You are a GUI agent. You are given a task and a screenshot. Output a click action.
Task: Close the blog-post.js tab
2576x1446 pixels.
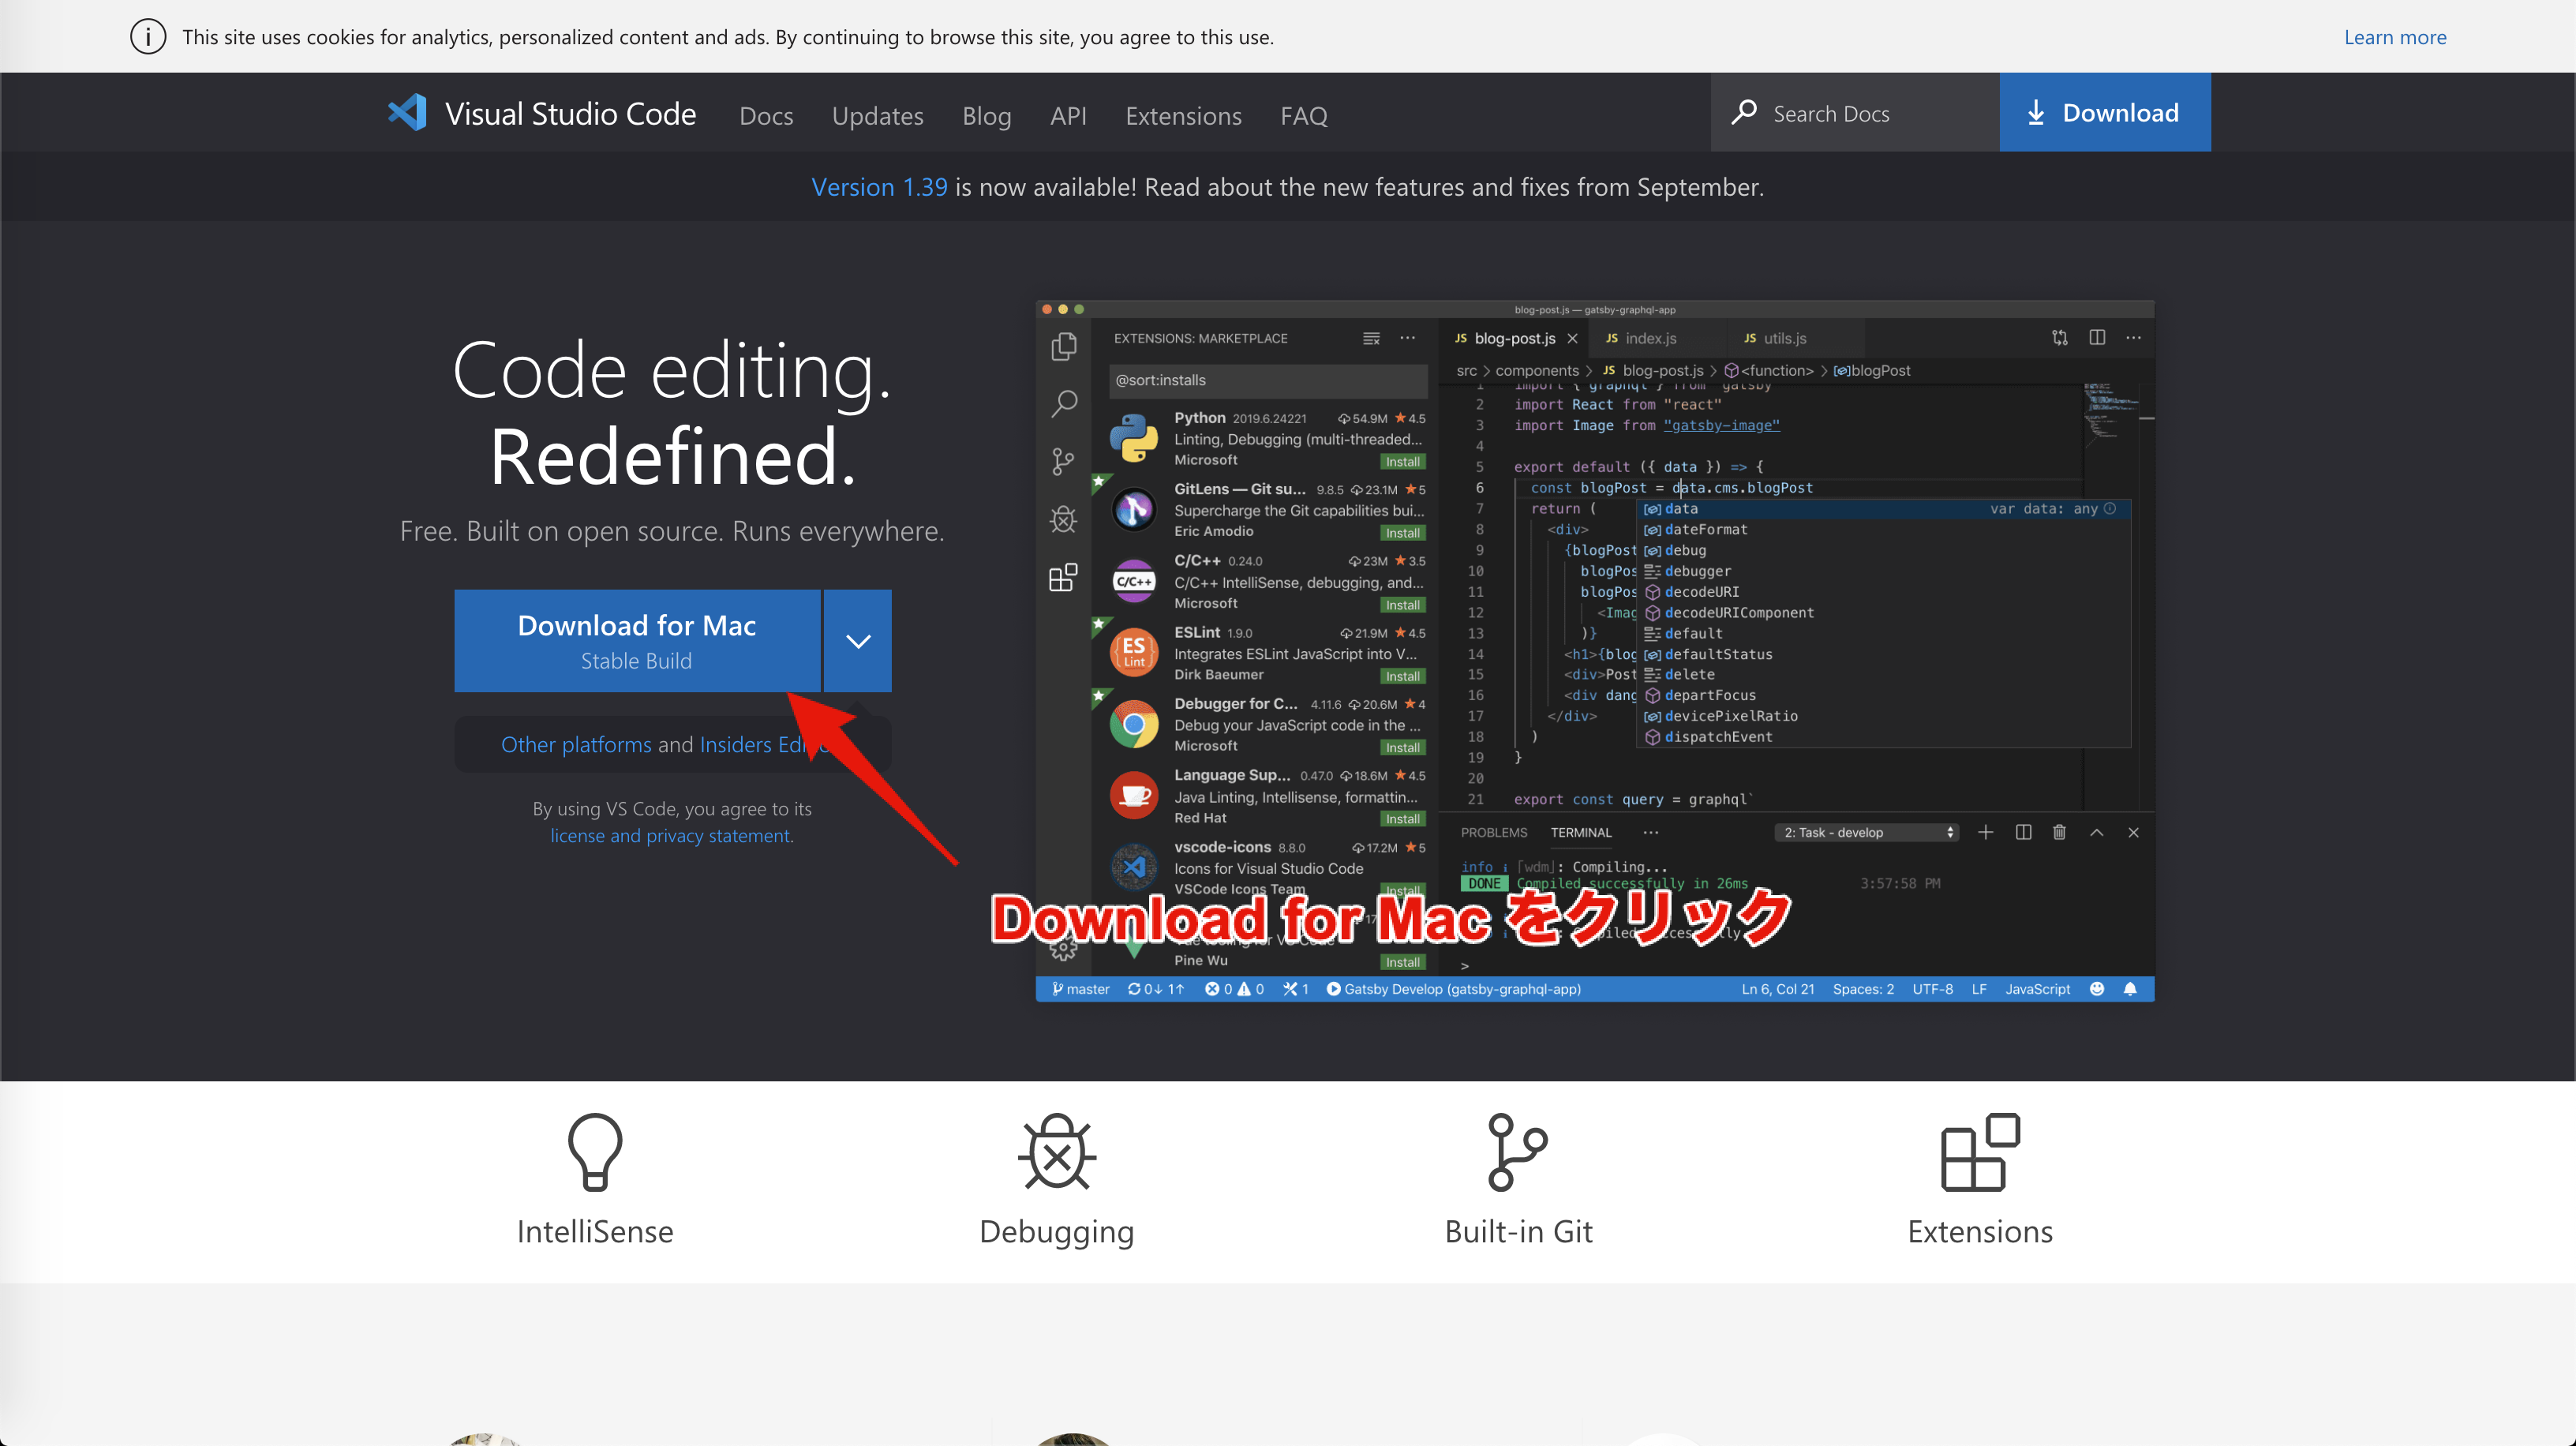[x=1572, y=338]
